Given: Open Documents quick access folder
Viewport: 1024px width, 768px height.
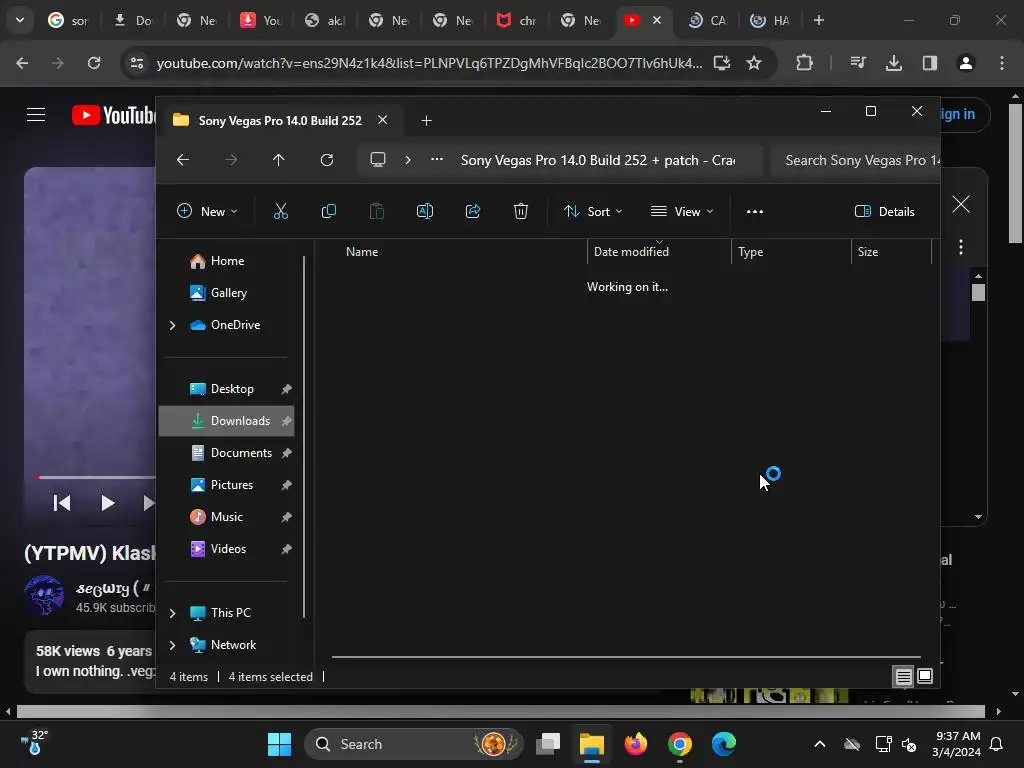Looking at the screenshot, I should [x=227, y=453].
